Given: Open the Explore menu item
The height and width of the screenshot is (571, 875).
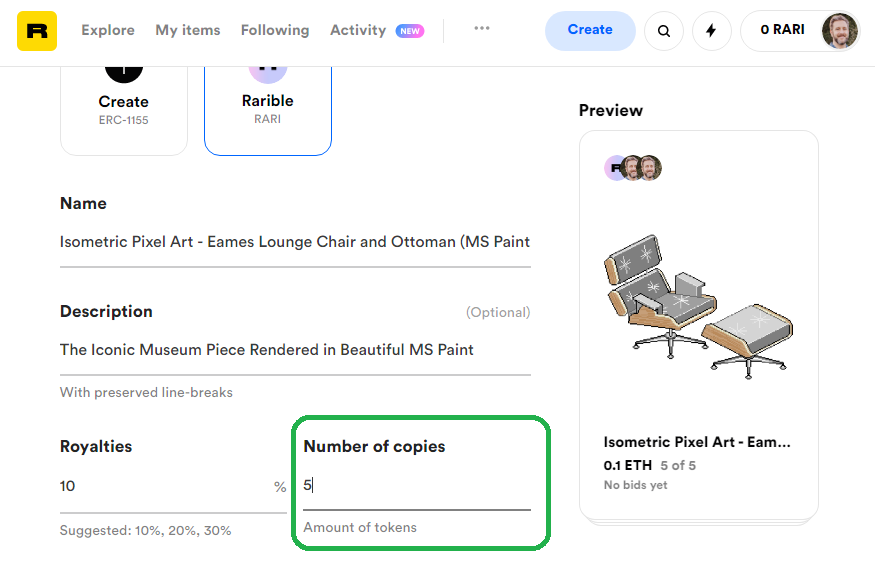Looking at the screenshot, I should tap(108, 30).
